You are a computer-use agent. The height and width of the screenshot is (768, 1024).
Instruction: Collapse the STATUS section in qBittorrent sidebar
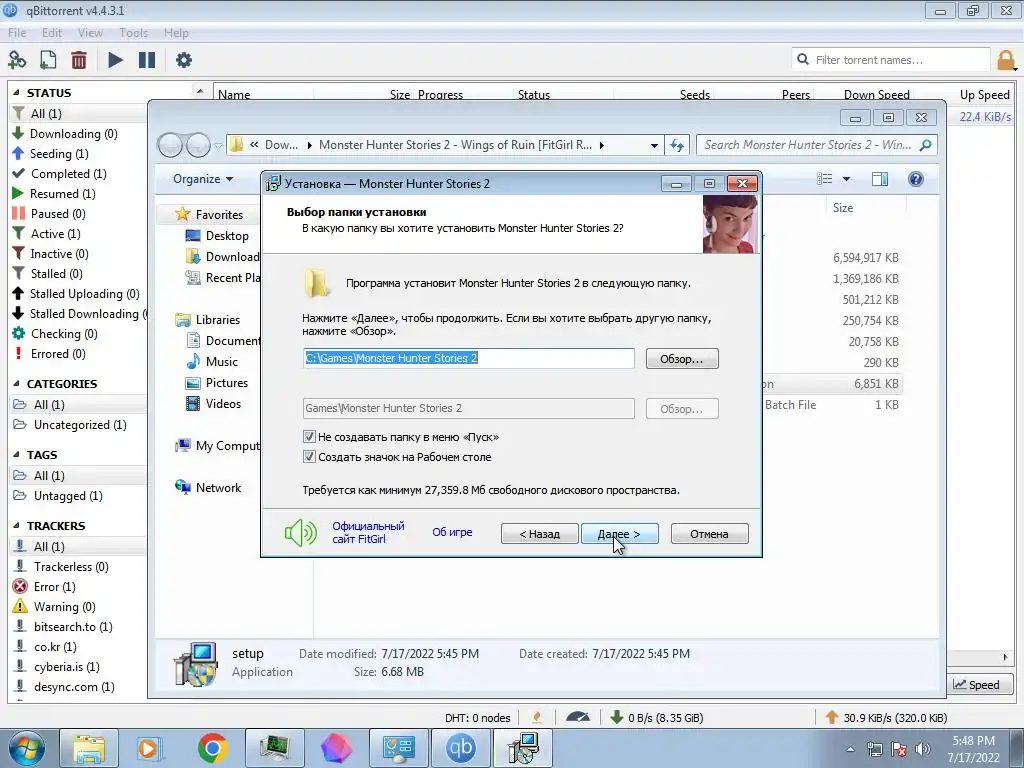16,93
